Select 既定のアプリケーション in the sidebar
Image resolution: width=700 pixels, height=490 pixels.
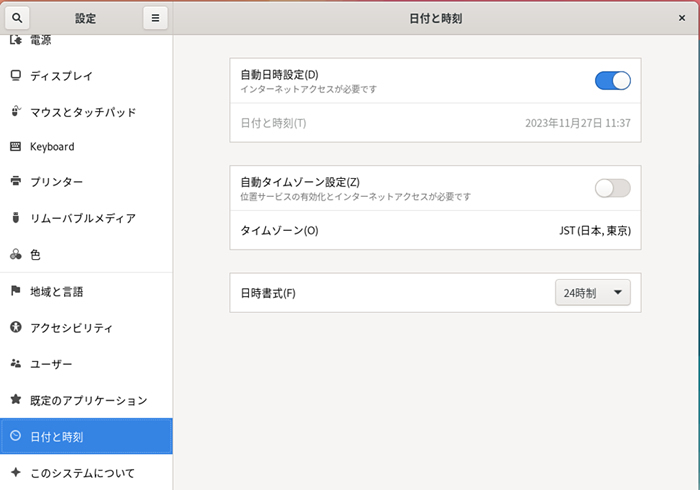tap(88, 400)
